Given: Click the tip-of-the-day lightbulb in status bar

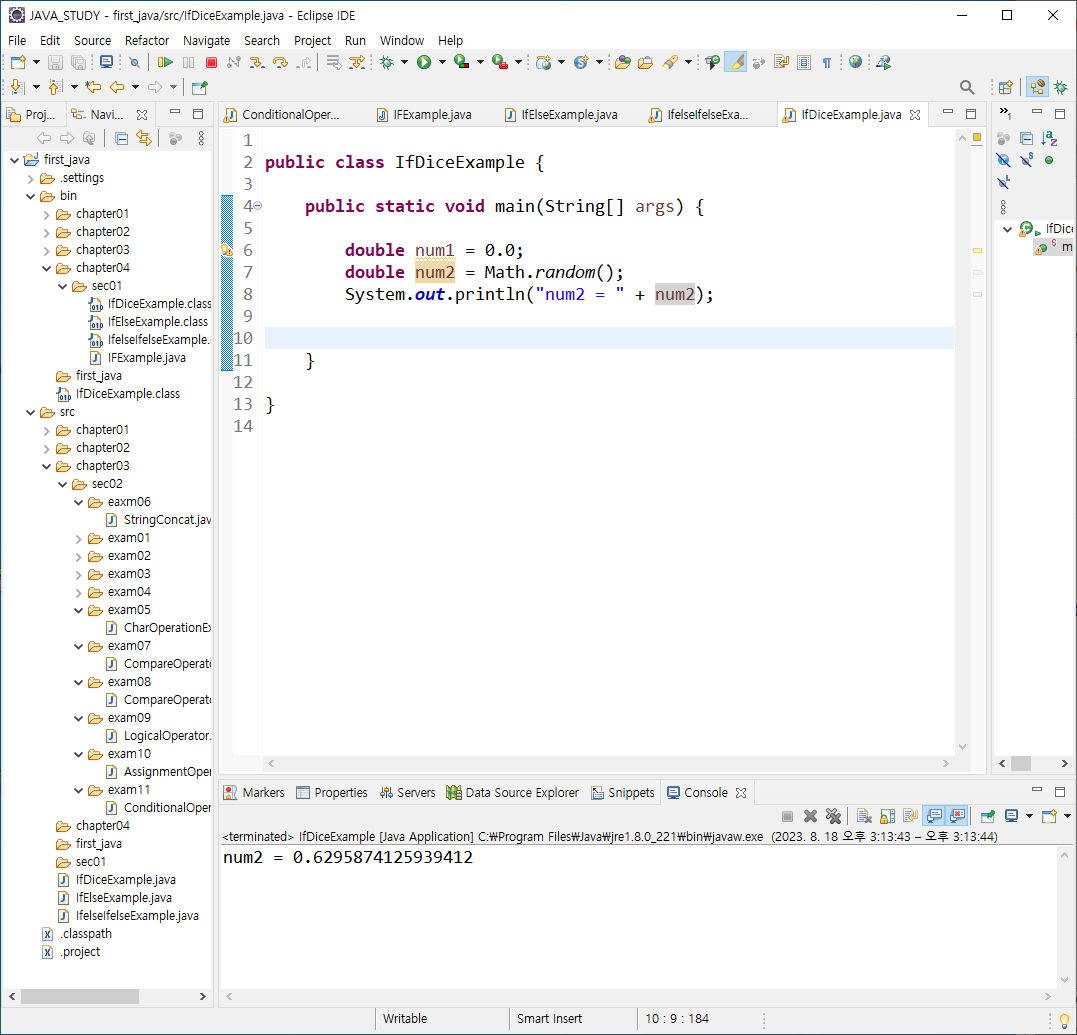Looking at the screenshot, I should click(1064, 1021).
